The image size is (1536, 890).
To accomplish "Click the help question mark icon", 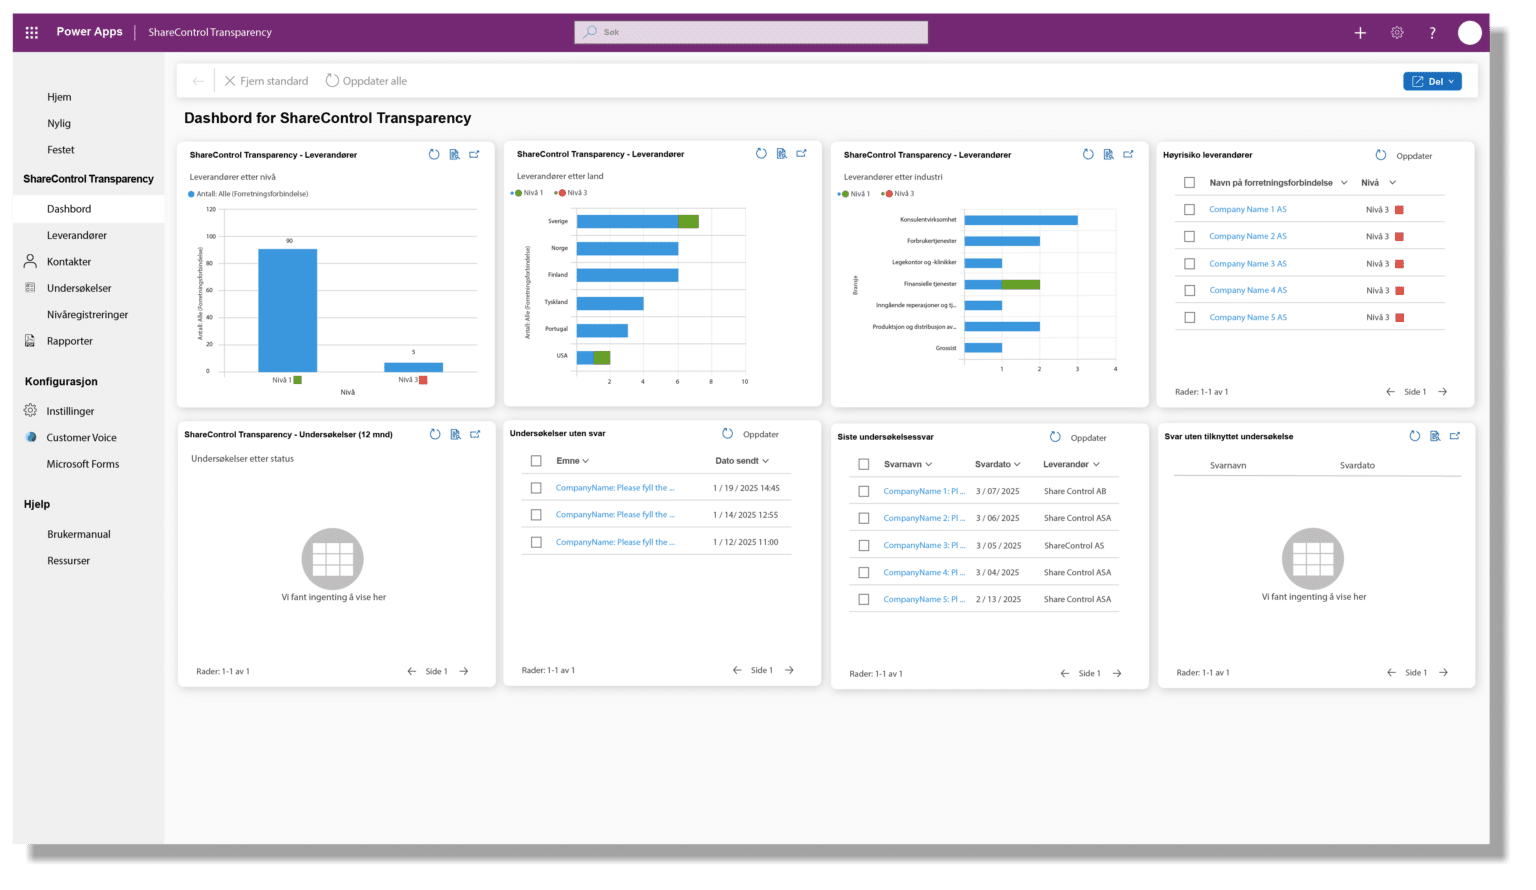I will pyautogui.click(x=1432, y=32).
